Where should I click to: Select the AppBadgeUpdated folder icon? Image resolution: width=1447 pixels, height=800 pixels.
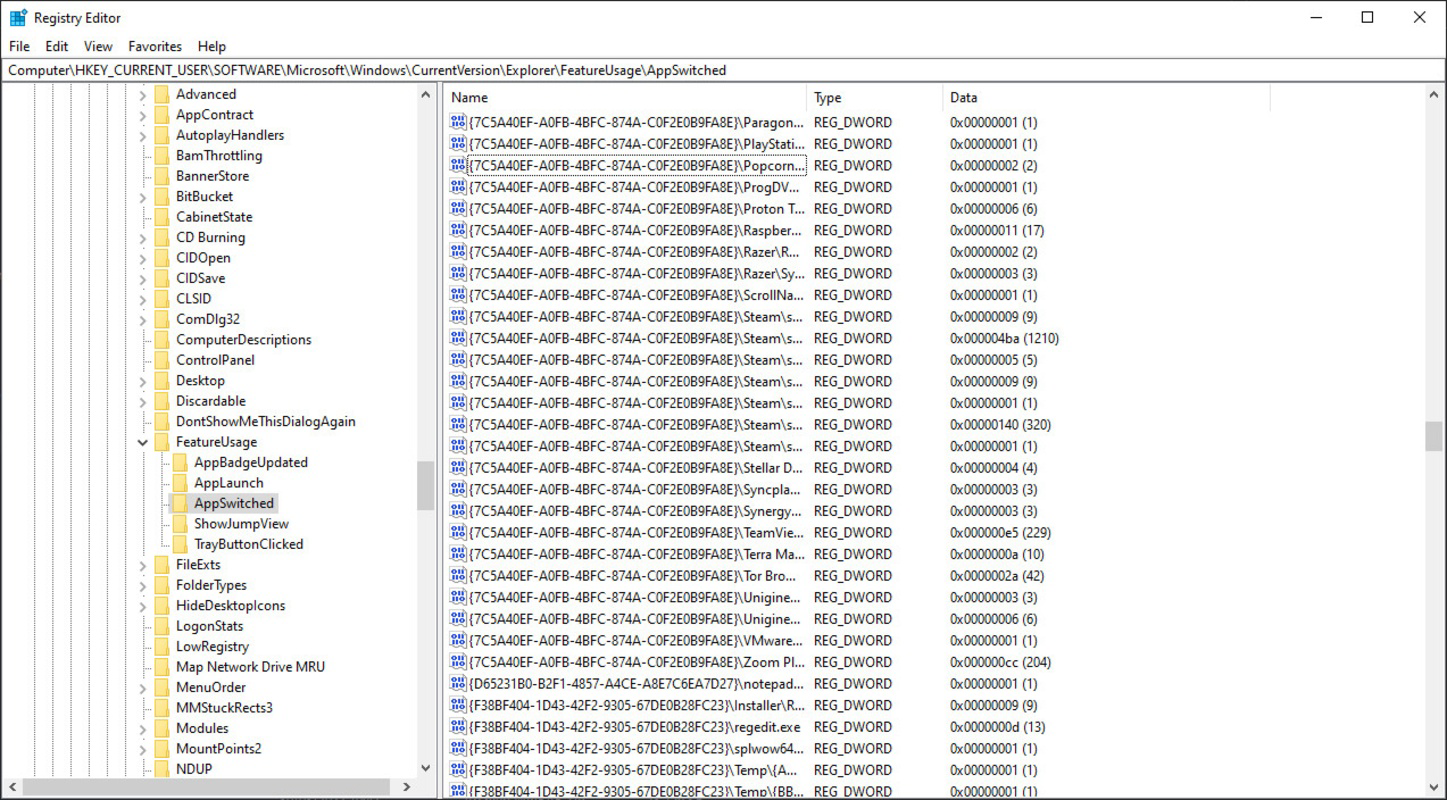179,462
